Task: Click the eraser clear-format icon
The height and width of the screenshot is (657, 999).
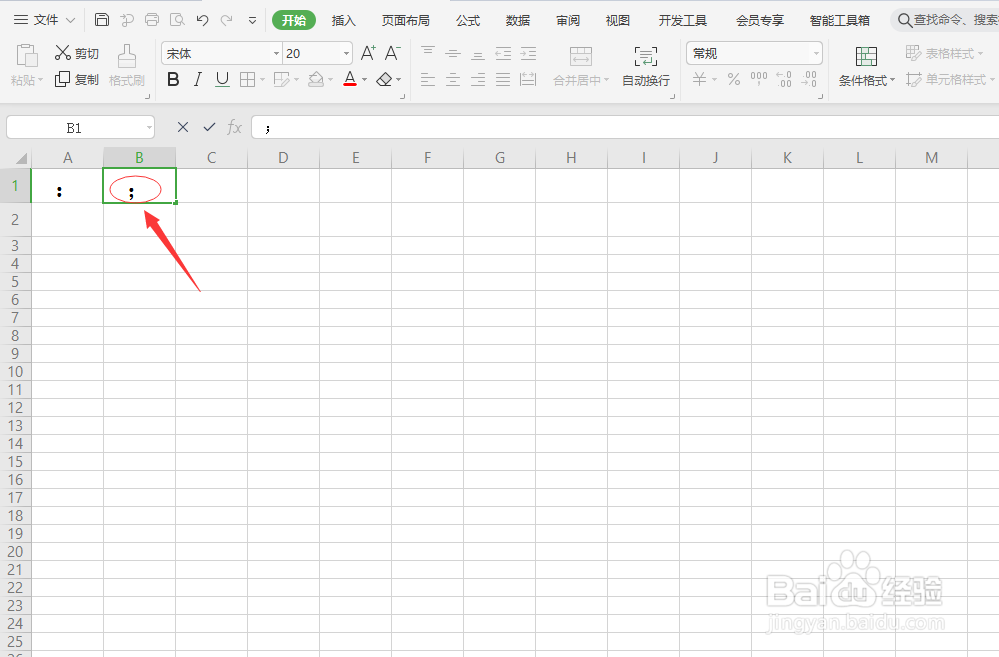Action: point(384,80)
